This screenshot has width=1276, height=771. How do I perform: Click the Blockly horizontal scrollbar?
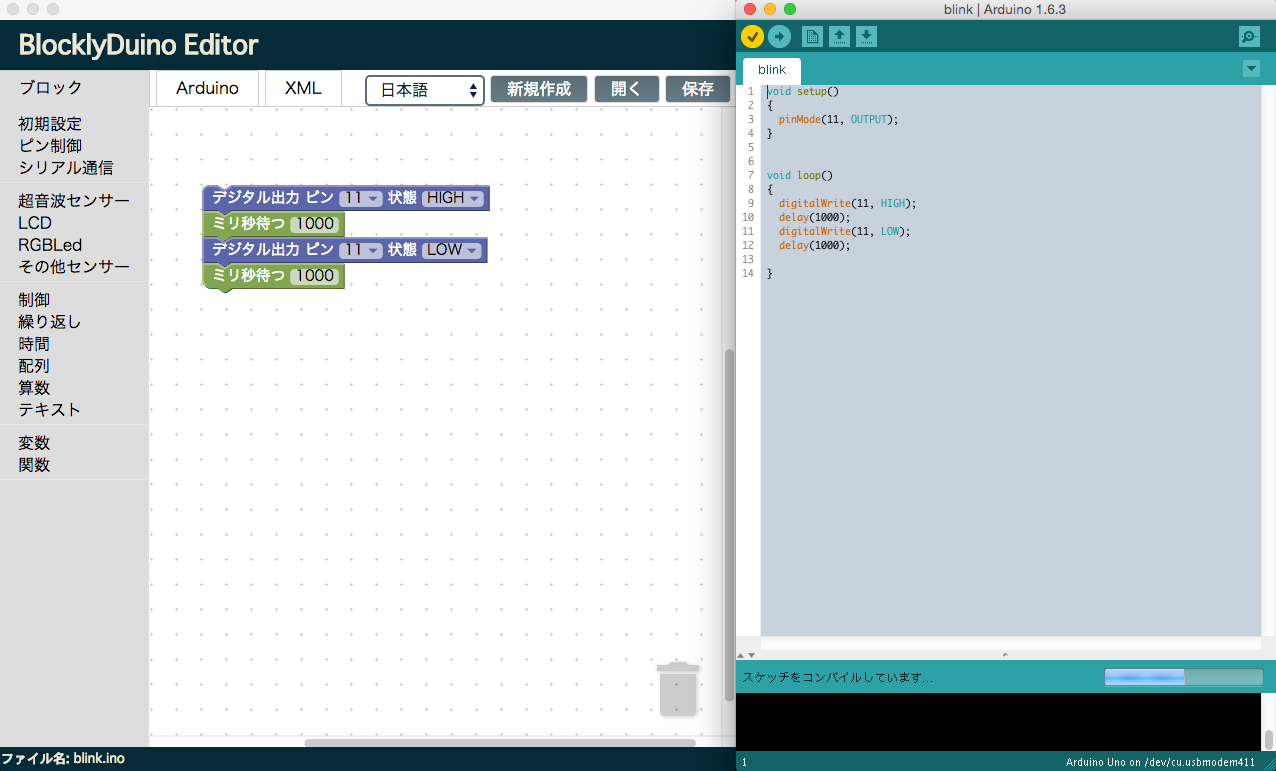pyautogui.click(x=500, y=742)
